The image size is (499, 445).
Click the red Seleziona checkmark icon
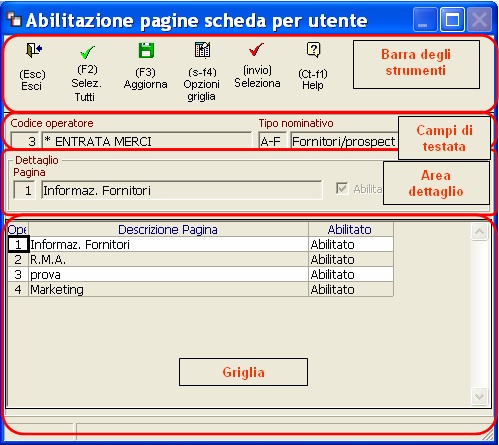(256, 50)
